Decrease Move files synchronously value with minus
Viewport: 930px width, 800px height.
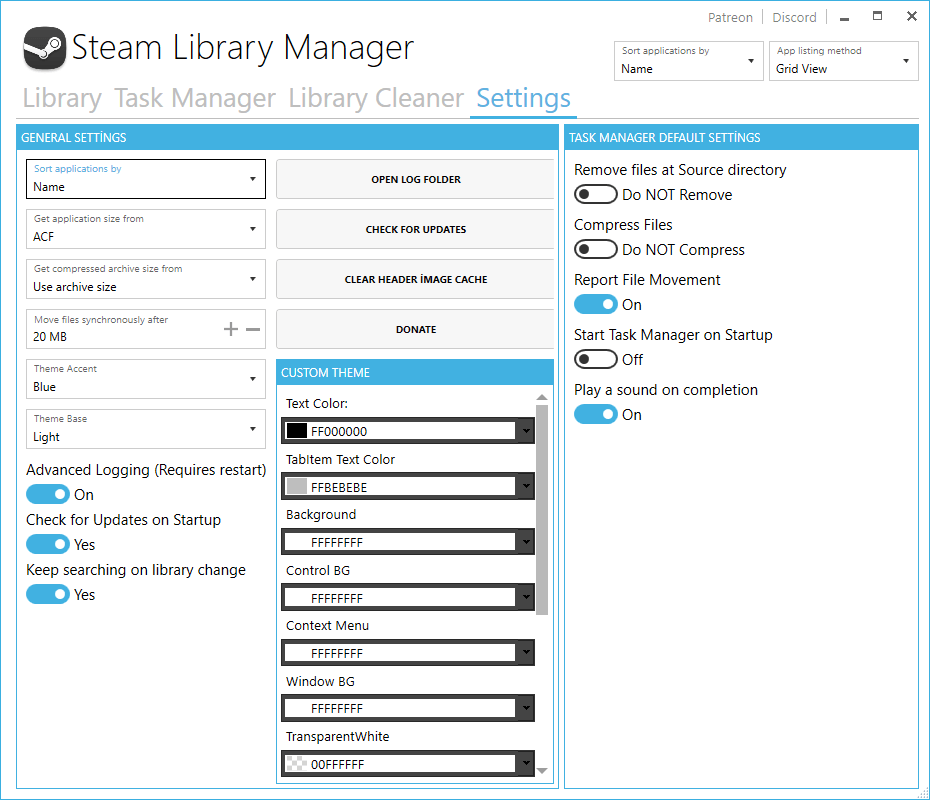(x=253, y=329)
